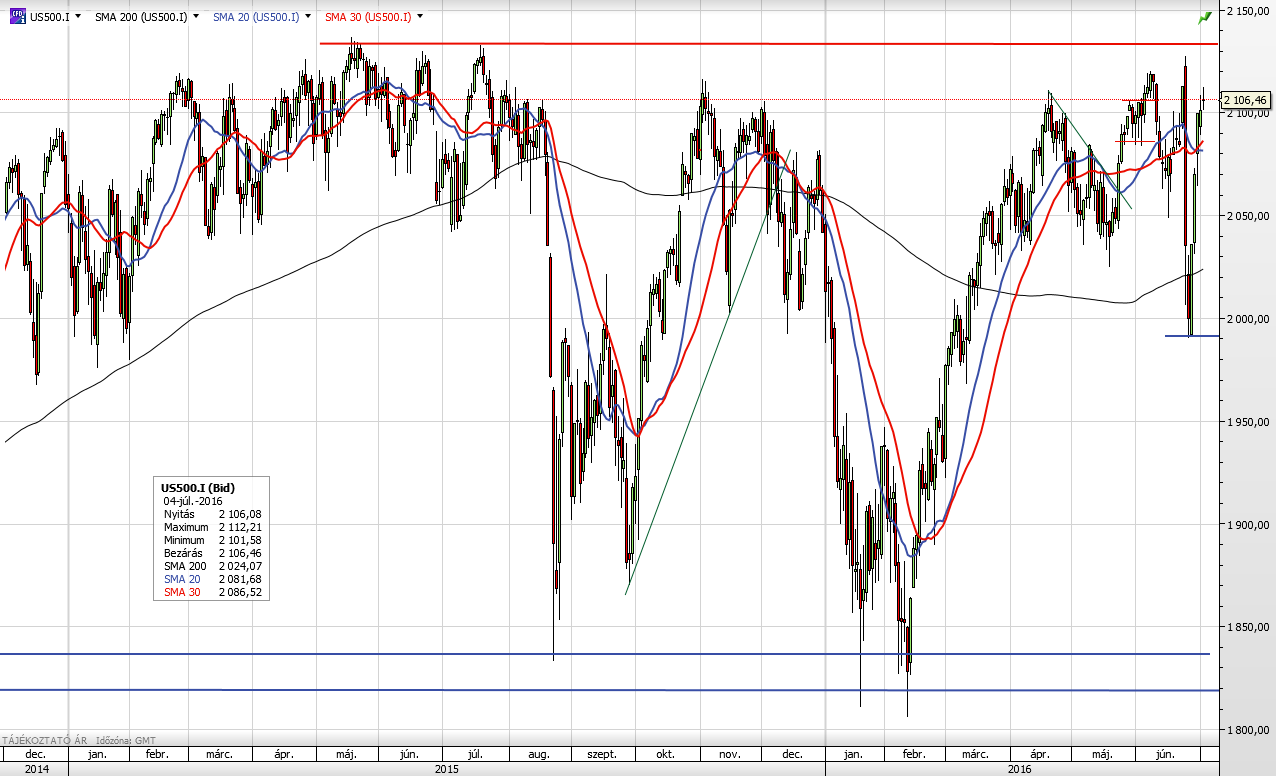1276x776 pixels.
Task: Click the 2015 year label
Action: pyautogui.click(x=447, y=768)
